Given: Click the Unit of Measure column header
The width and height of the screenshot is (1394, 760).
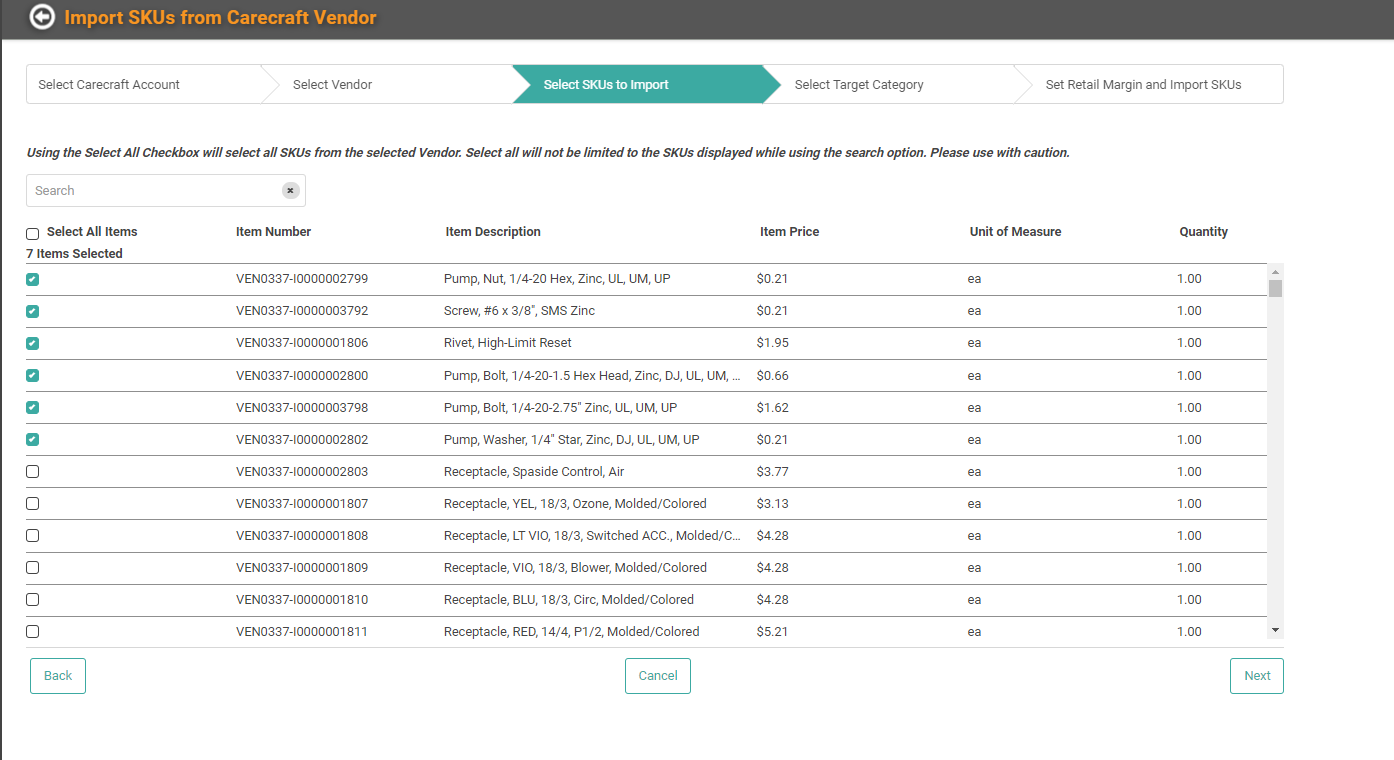Looking at the screenshot, I should point(1015,232).
